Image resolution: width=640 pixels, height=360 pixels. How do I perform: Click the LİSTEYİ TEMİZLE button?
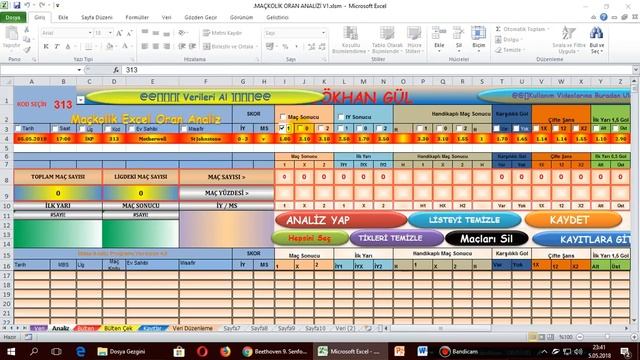tap(464, 220)
